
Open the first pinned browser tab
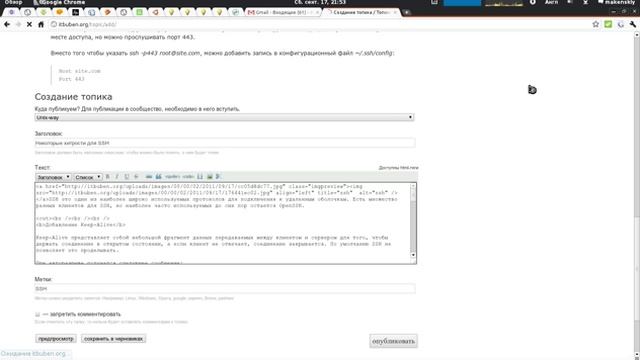click(x=11, y=12)
